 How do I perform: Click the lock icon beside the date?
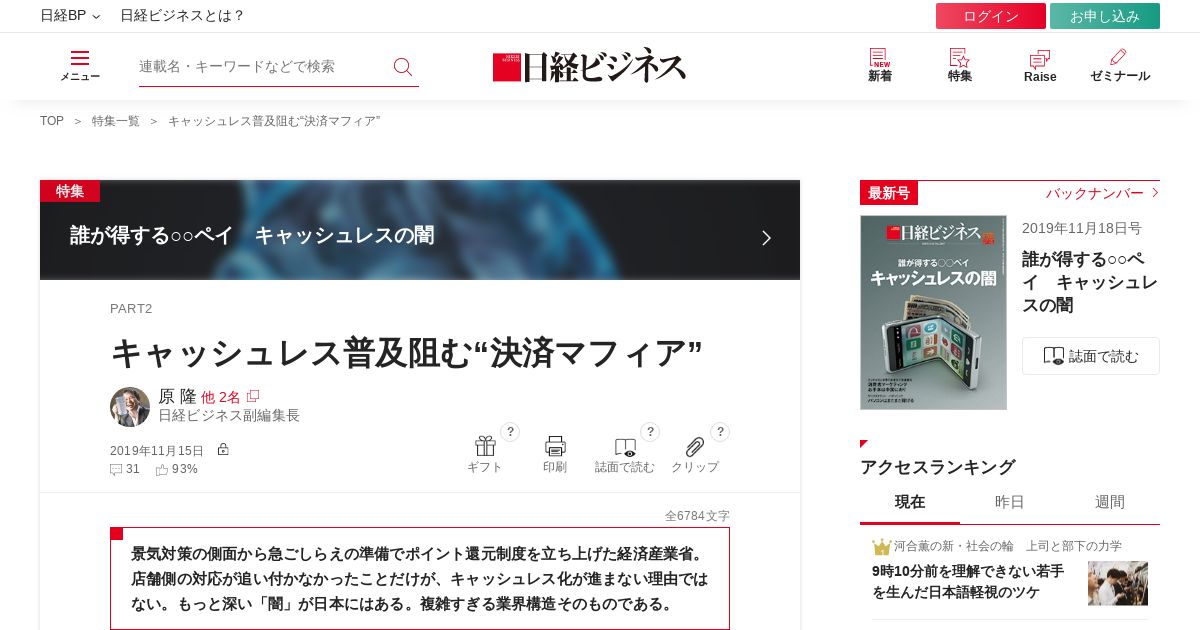pos(223,450)
